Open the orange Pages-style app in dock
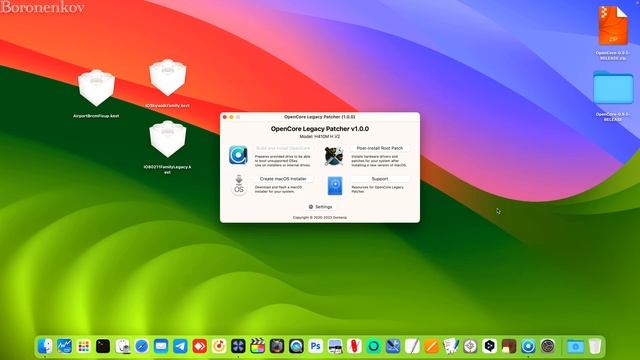Image resolution: width=640 pixels, height=360 pixels. [x=431, y=346]
